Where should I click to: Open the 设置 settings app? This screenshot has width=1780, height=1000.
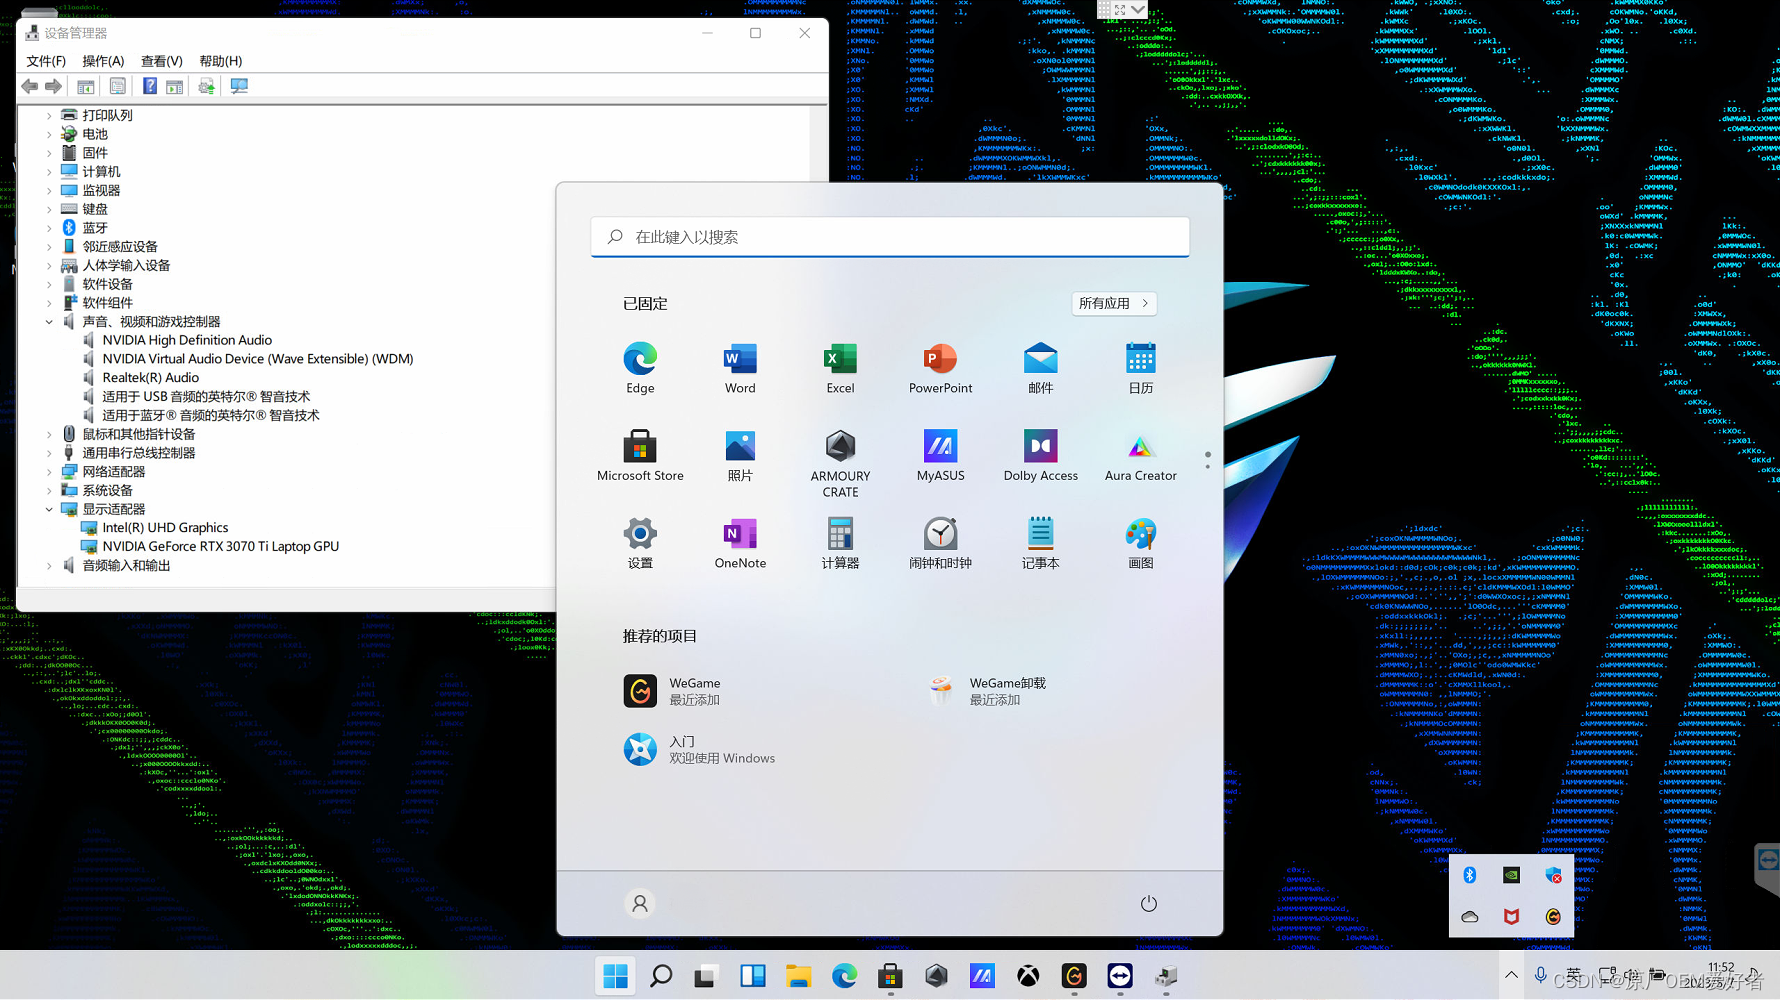coord(640,544)
